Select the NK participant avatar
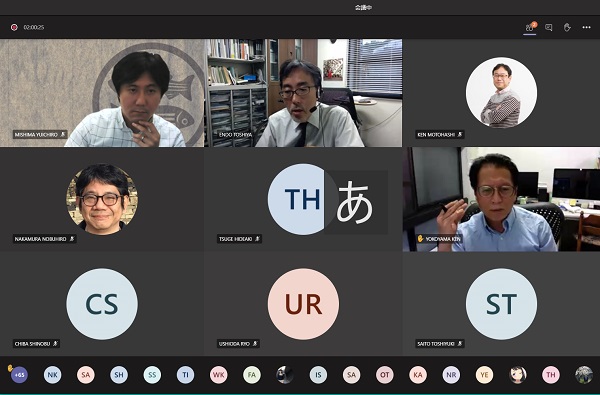 tap(52, 375)
